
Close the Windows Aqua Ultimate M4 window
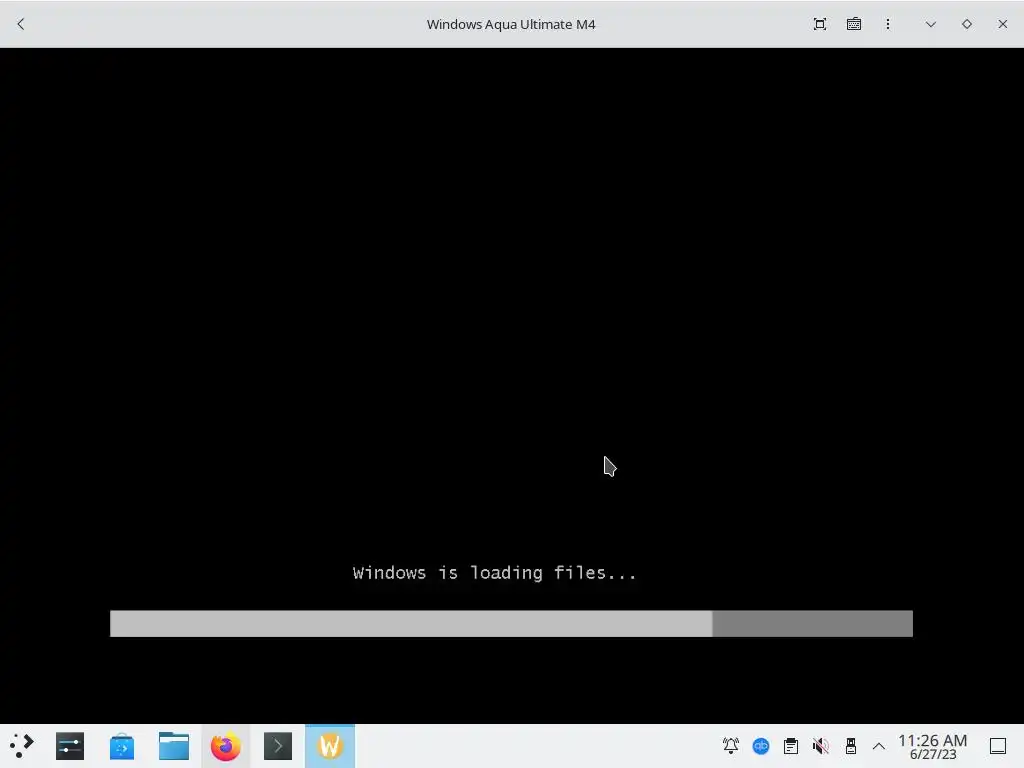click(x=1002, y=24)
